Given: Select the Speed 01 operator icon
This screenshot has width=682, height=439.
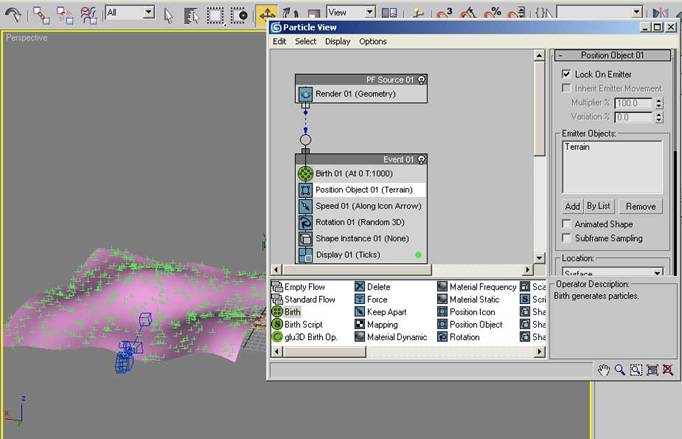Looking at the screenshot, I should click(307, 206).
